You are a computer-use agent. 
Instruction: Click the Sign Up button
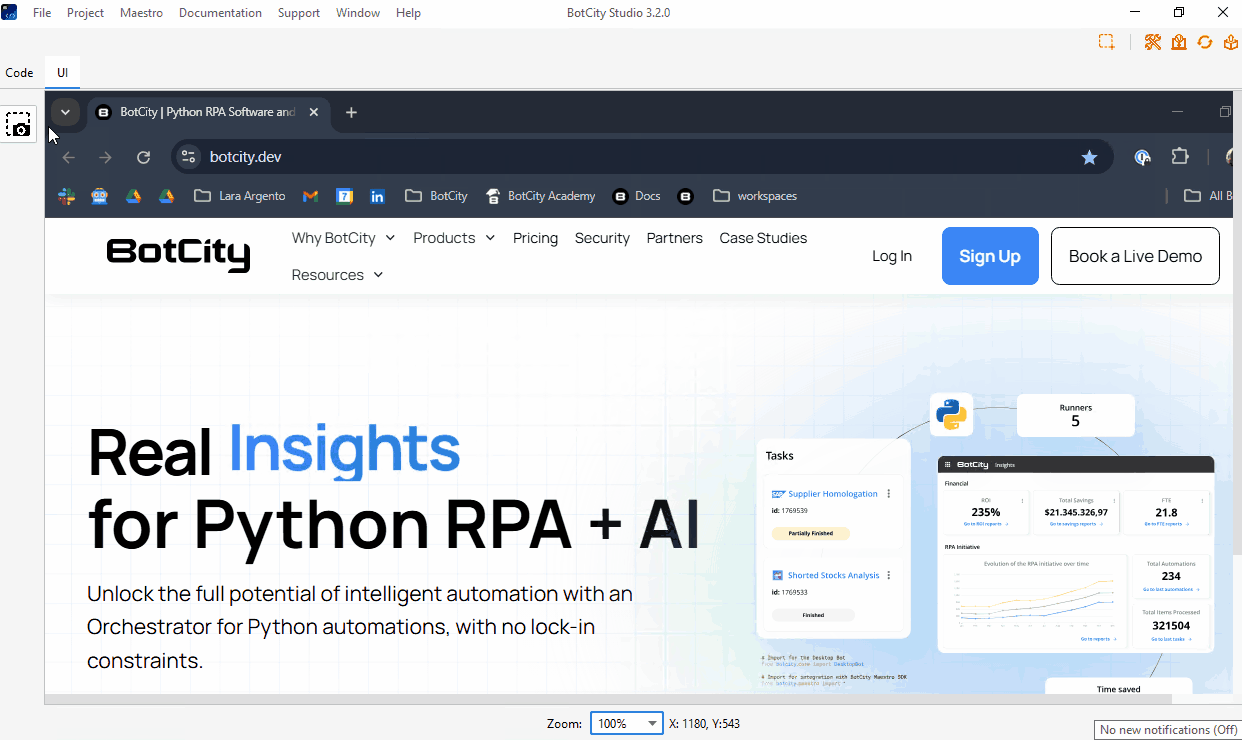coord(990,256)
